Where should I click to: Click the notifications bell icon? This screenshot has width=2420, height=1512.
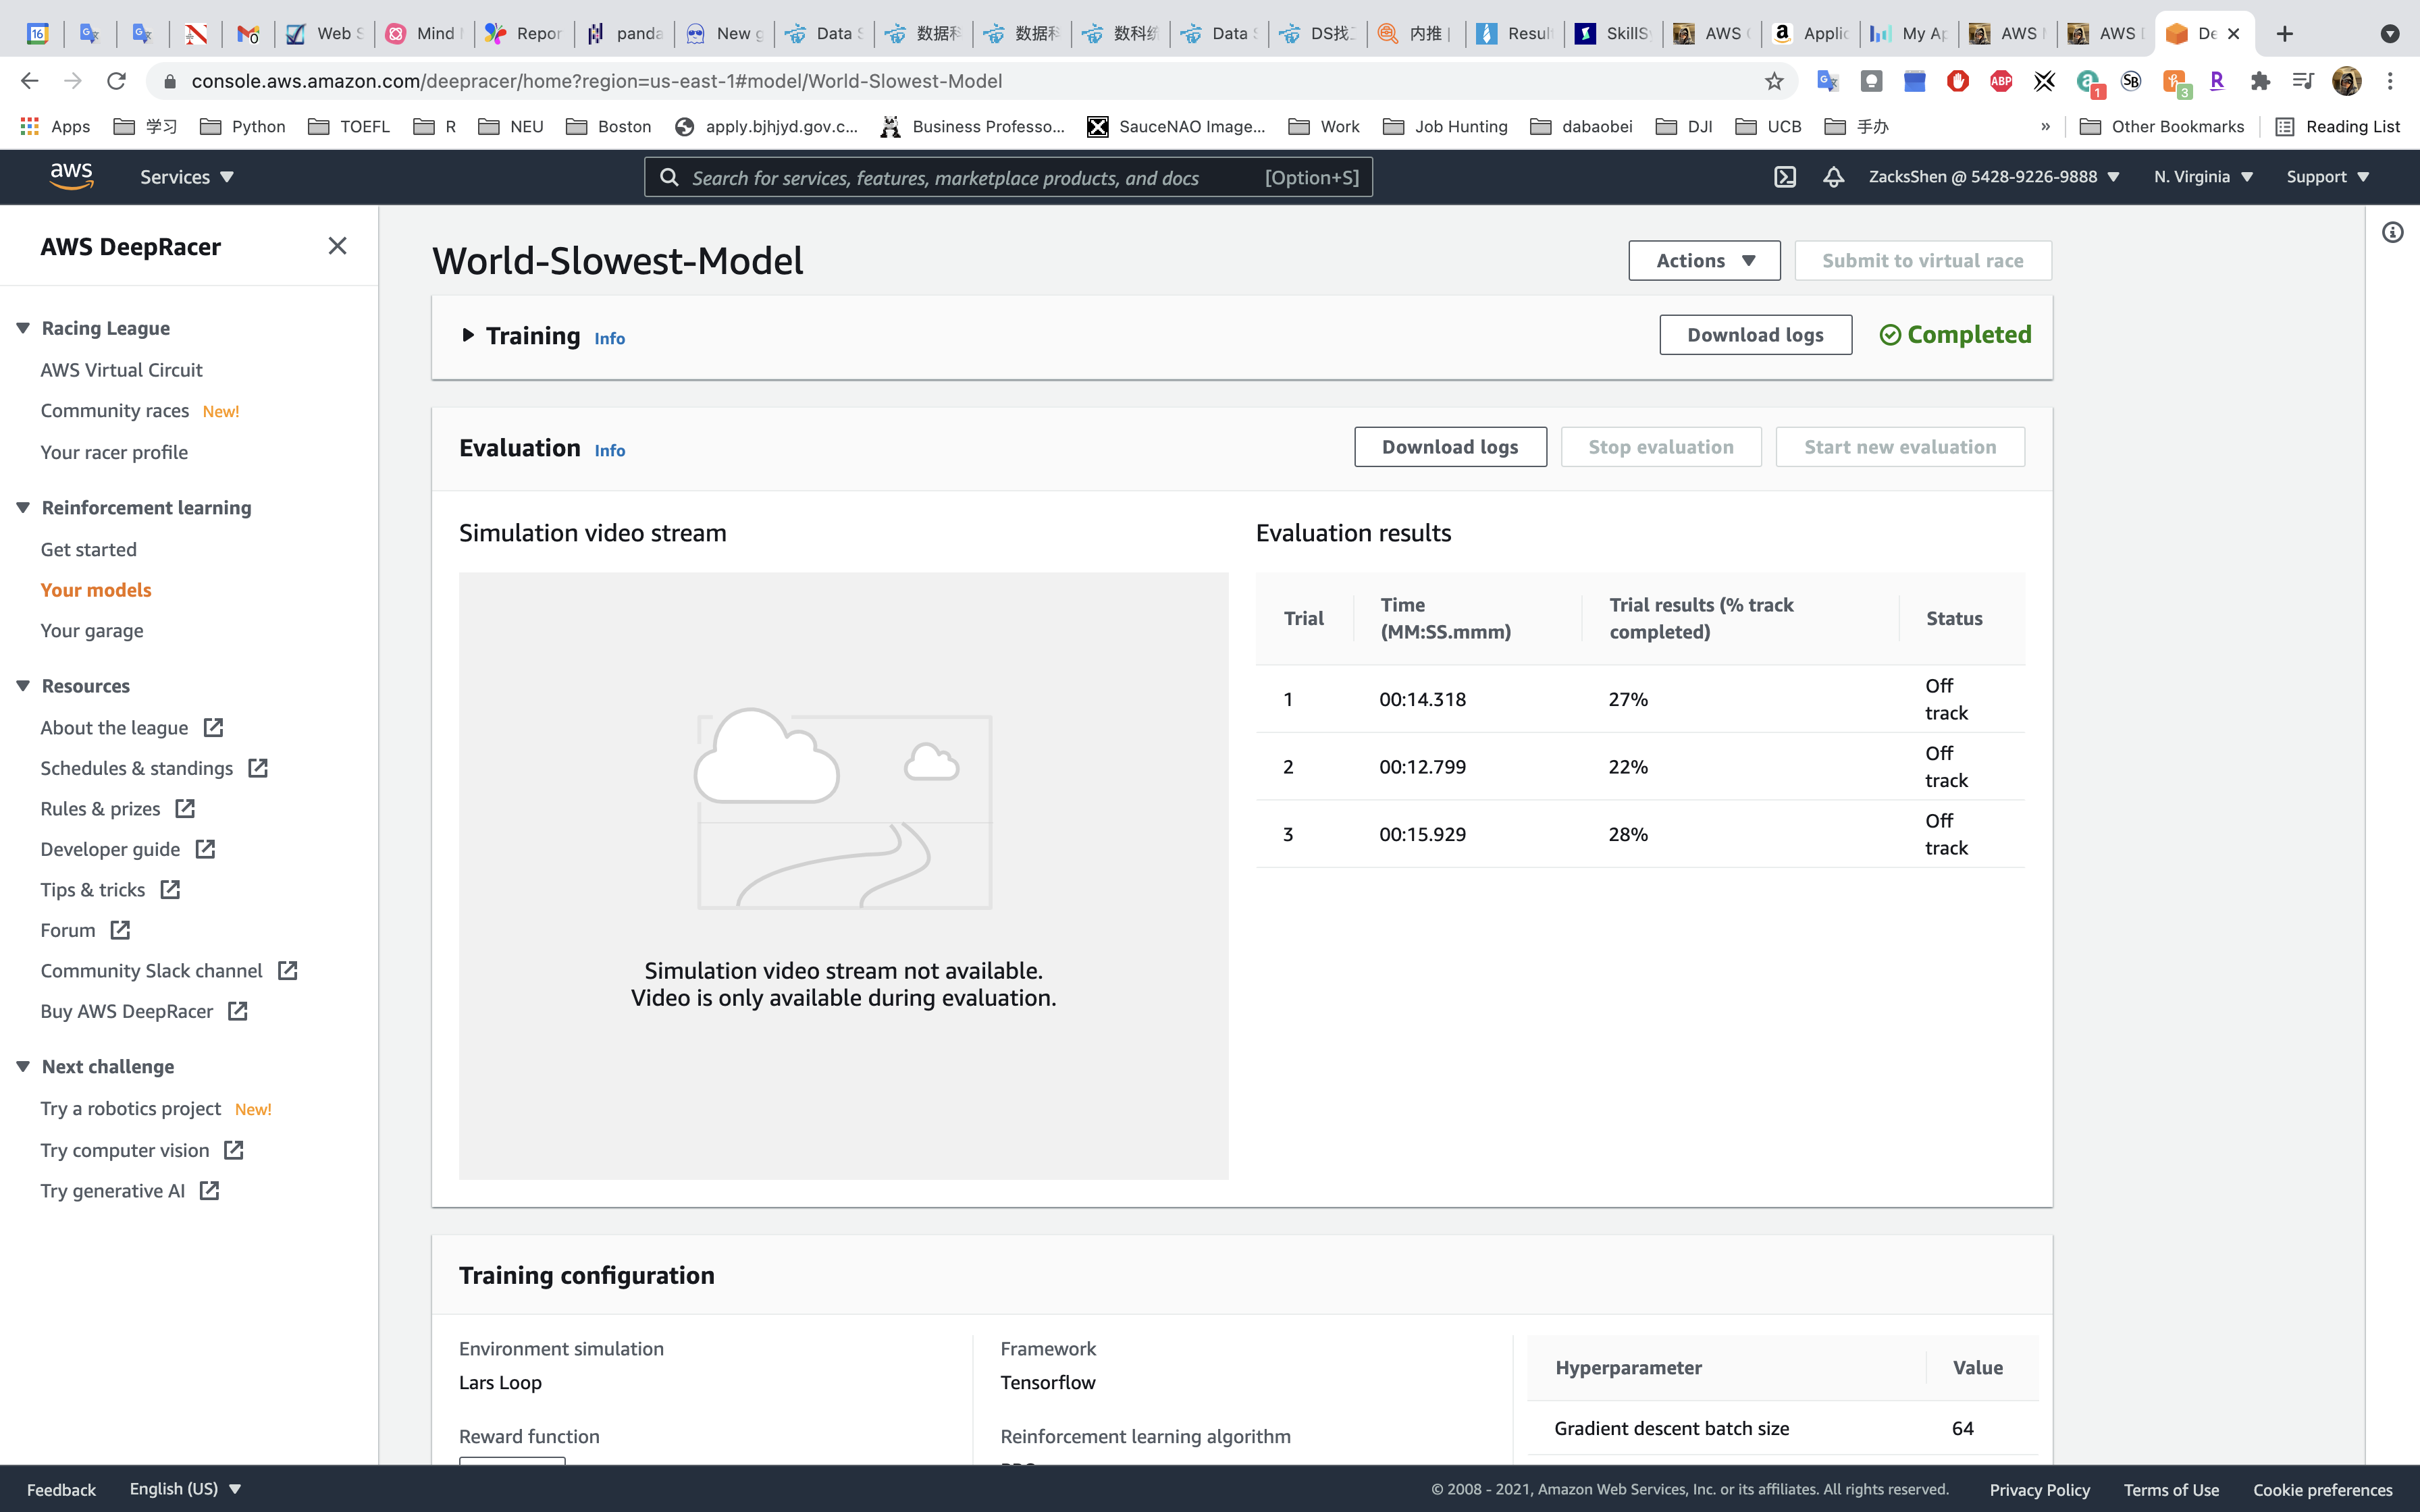(1833, 177)
